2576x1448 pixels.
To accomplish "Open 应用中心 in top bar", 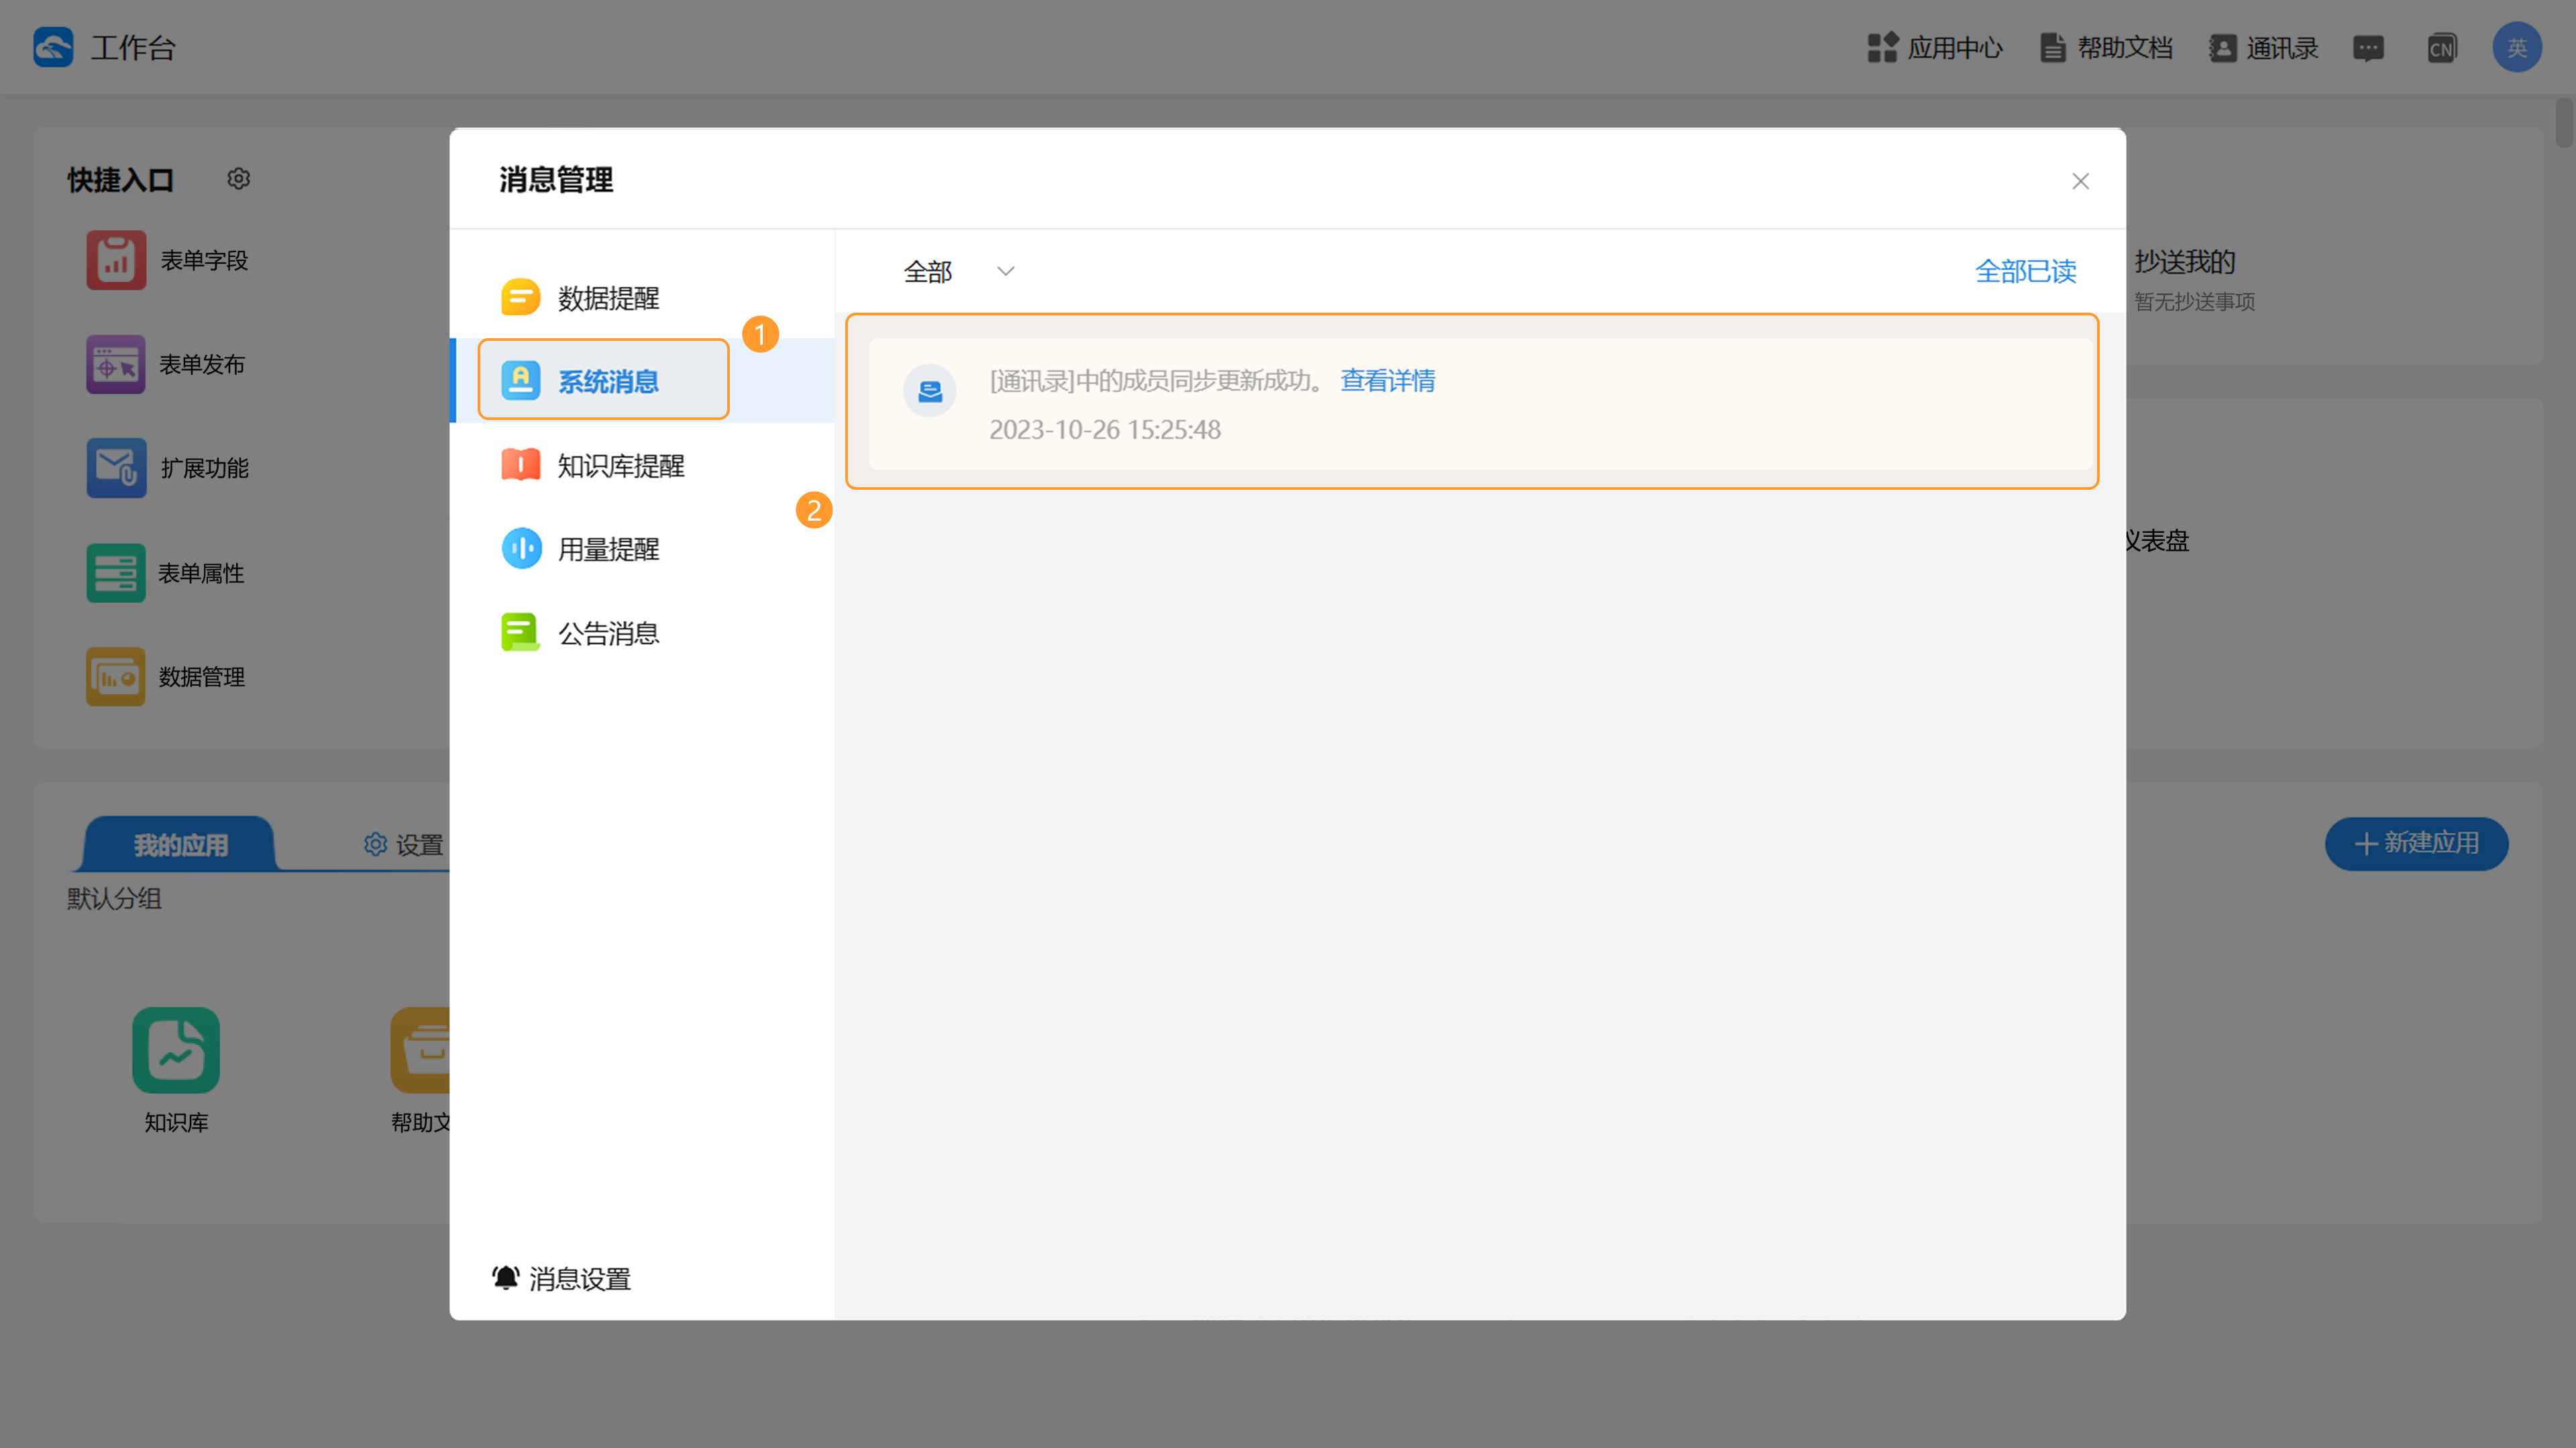I will 1935,47.
